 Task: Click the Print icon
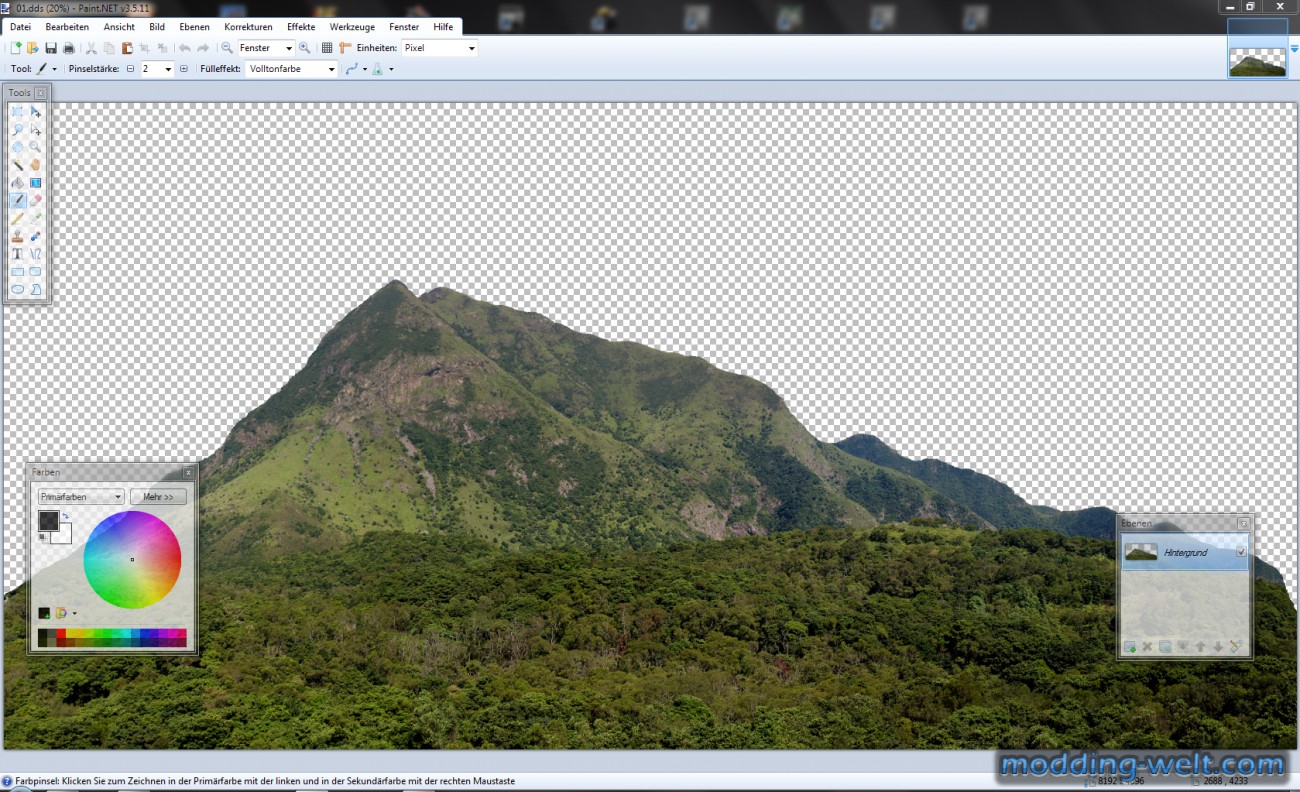coord(68,48)
